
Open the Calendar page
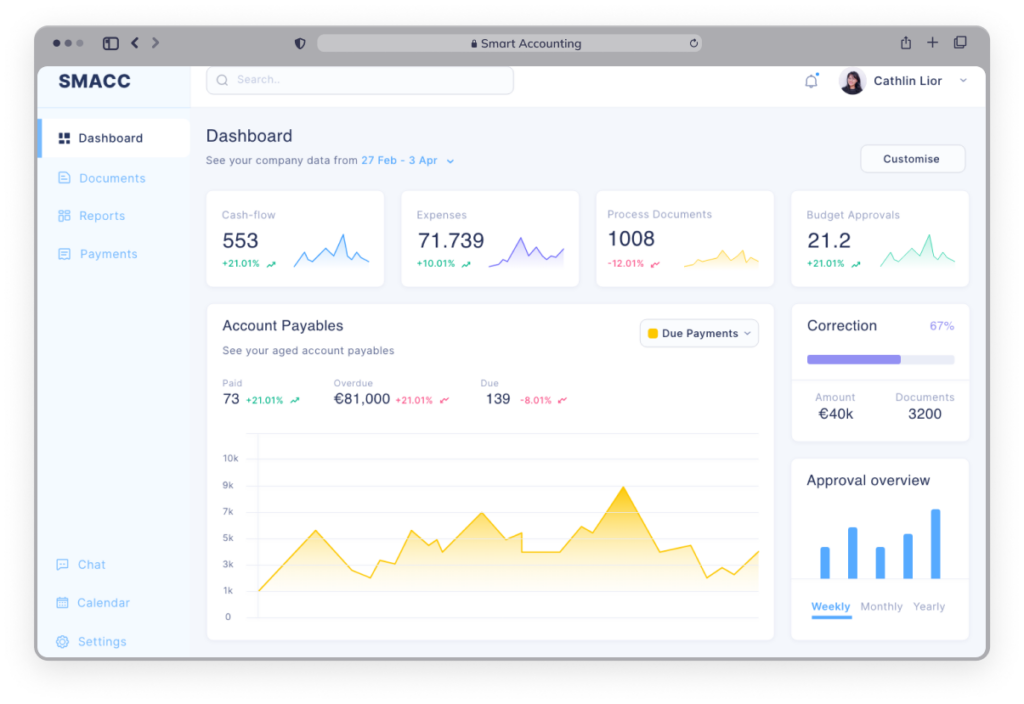click(103, 603)
